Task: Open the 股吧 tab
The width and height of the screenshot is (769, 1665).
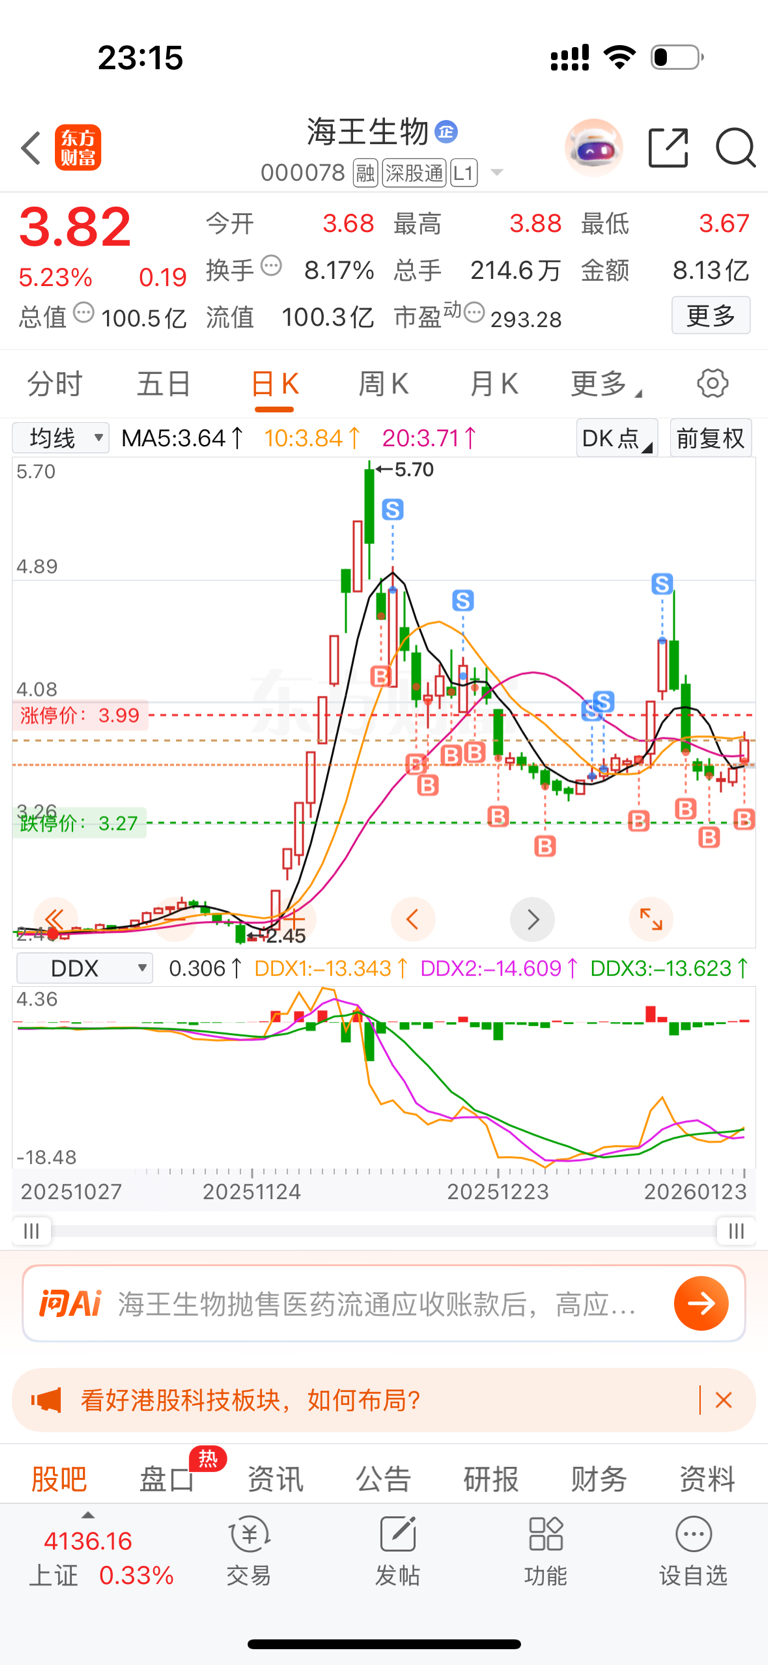Action: click(59, 1478)
